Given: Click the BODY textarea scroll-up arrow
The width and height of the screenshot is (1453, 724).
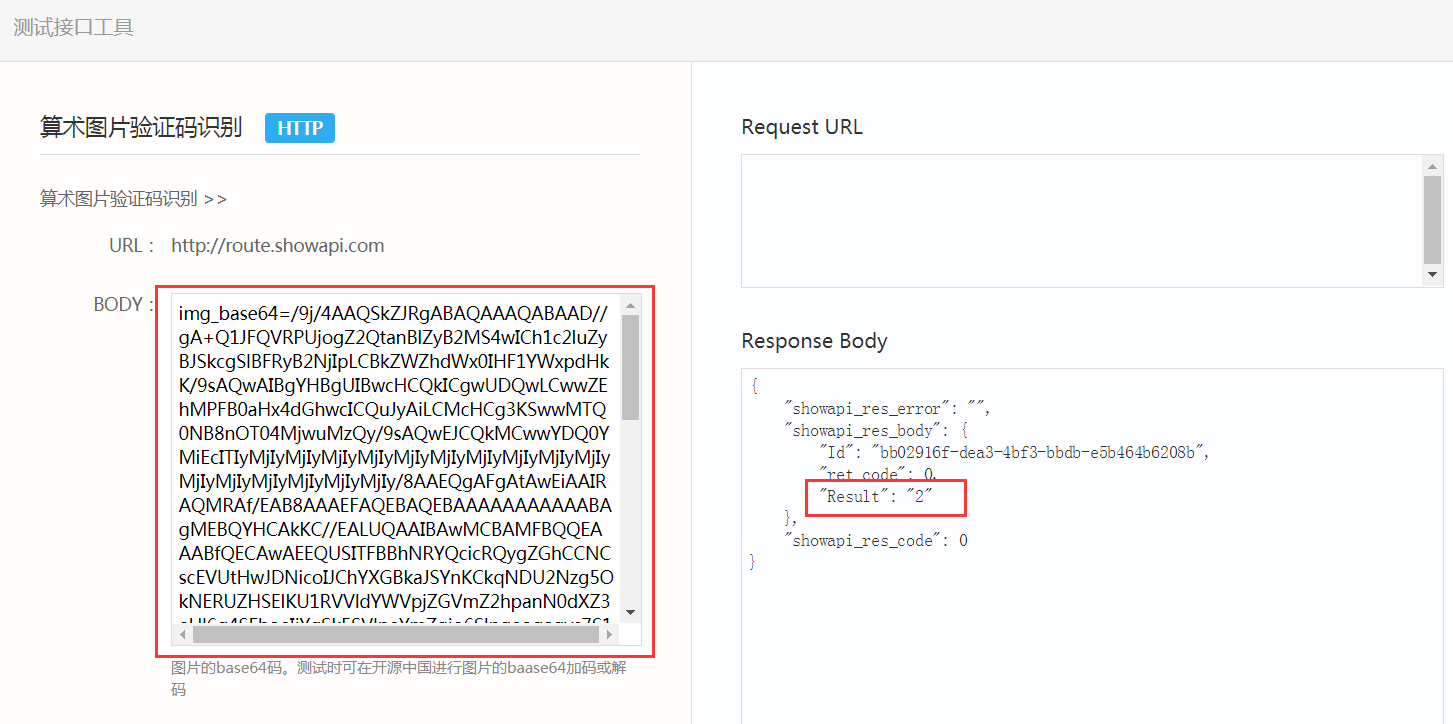Looking at the screenshot, I should pos(631,305).
